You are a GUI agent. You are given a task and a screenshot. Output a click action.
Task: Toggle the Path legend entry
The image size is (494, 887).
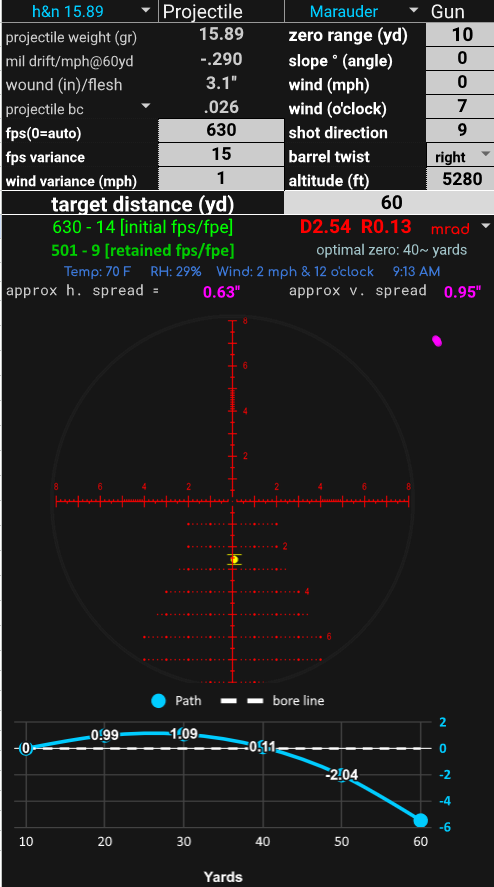tap(176, 701)
